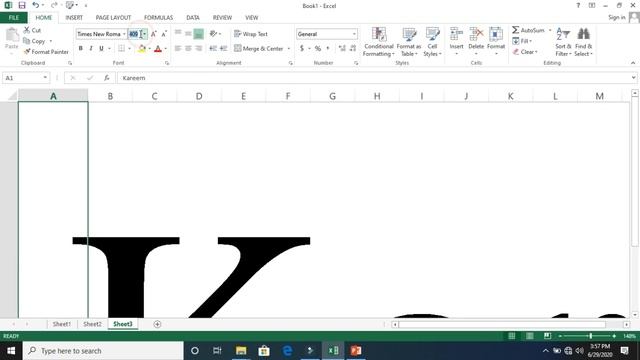640x360 pixels.
Task: Click the AutoSum button
Action: click(x=529, y=30)
